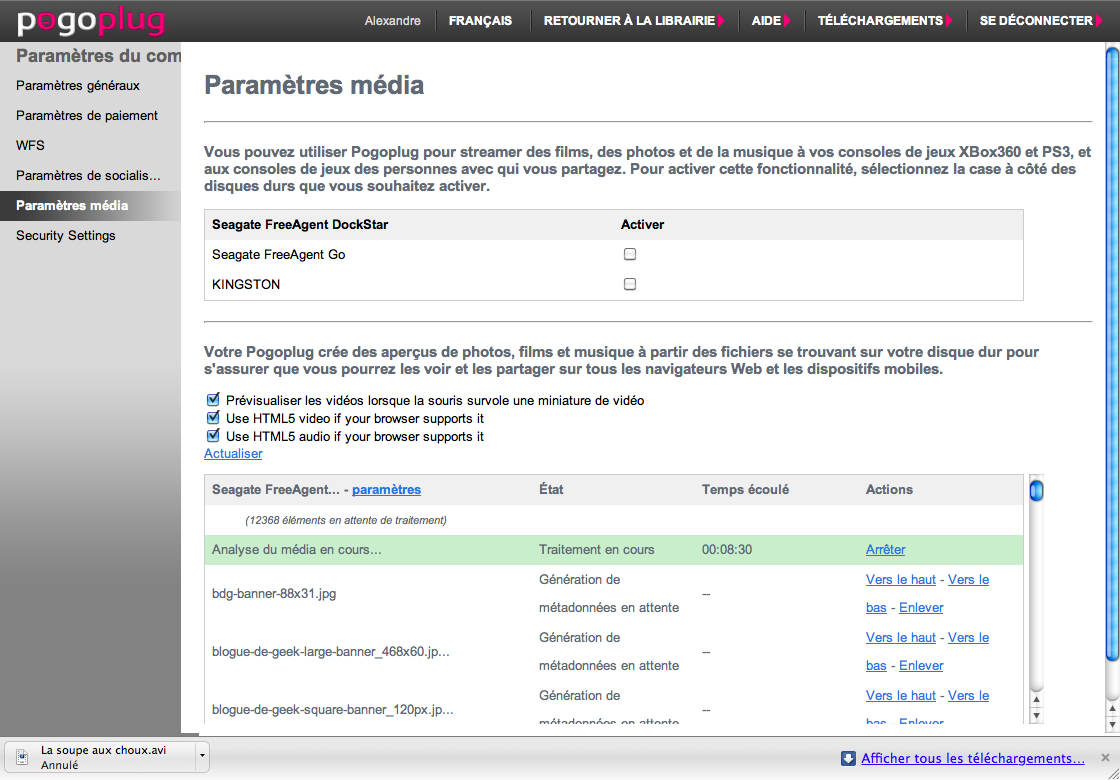Select the Paramètres média sidebar item
Viewport: 1120px width, 780px height.
coord(90,206)
